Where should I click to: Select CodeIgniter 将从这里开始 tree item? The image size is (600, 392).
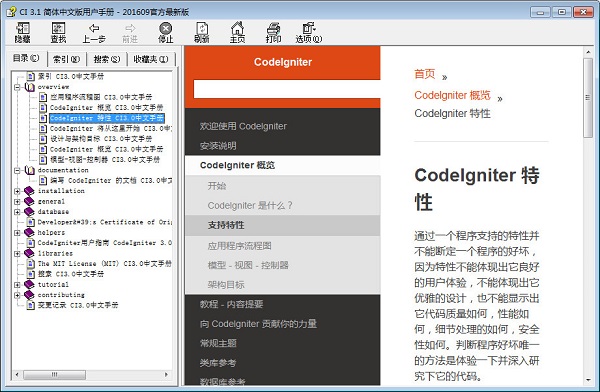(111, 129)
